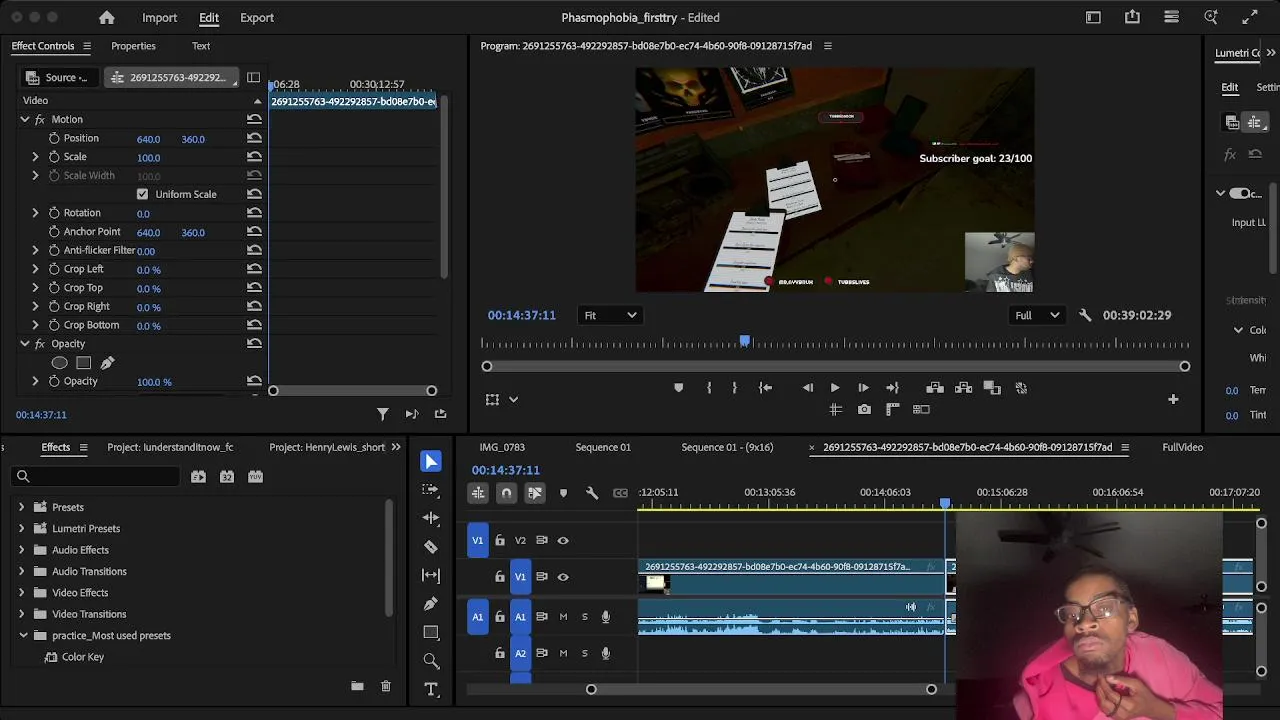The width and height of the screenshot is (1280, 720).
Task: Expand the Lumetri Presets folder
Action: click(x=21, y=528)
